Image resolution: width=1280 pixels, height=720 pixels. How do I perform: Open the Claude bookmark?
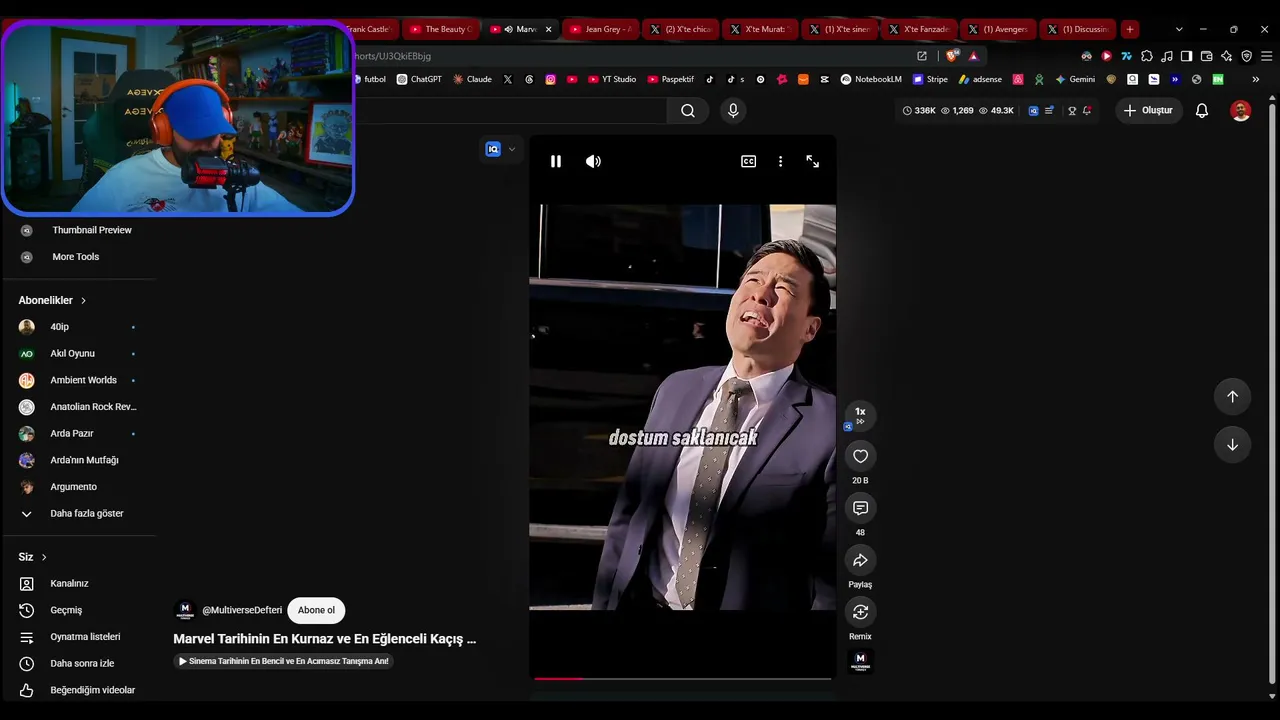[x=472, y=79]
